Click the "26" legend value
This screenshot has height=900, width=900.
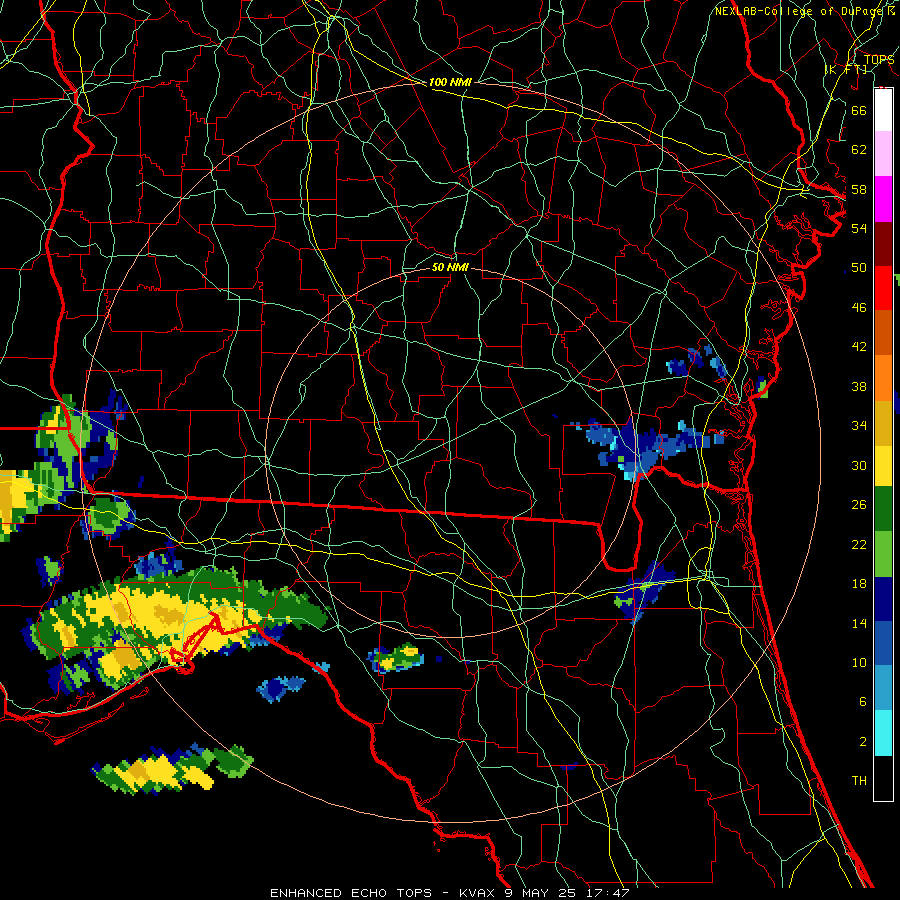click(859, 505)
